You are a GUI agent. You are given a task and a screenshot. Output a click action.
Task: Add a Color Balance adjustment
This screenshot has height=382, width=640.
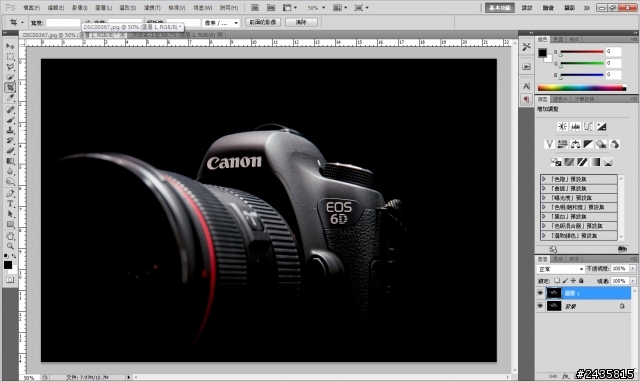(576, 144)
